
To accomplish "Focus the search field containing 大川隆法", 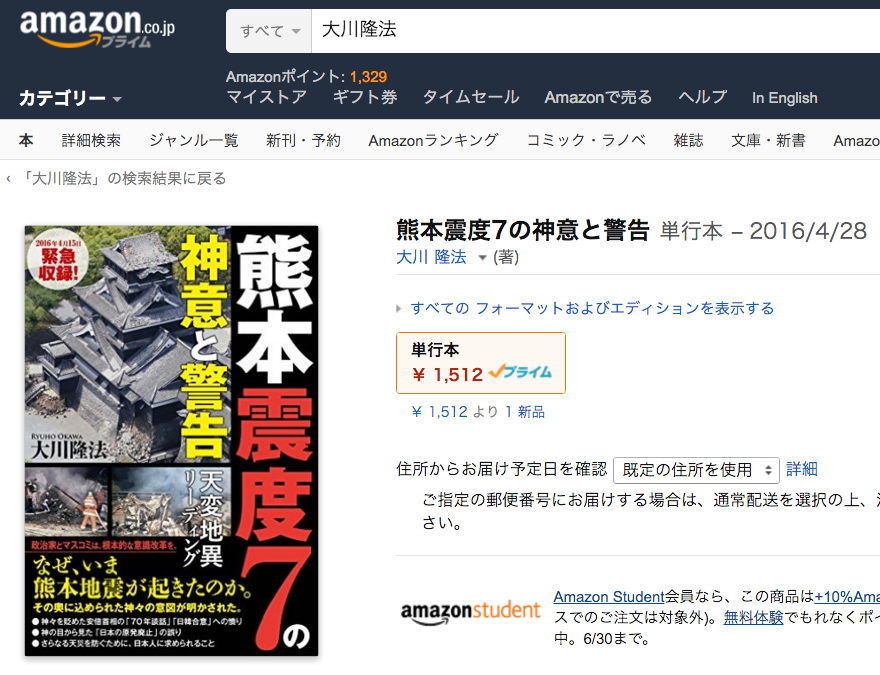I will point(595,31).
